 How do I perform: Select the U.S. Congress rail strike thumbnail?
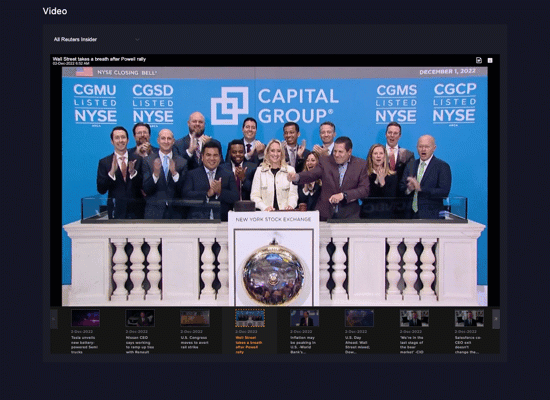pos(195,318)
